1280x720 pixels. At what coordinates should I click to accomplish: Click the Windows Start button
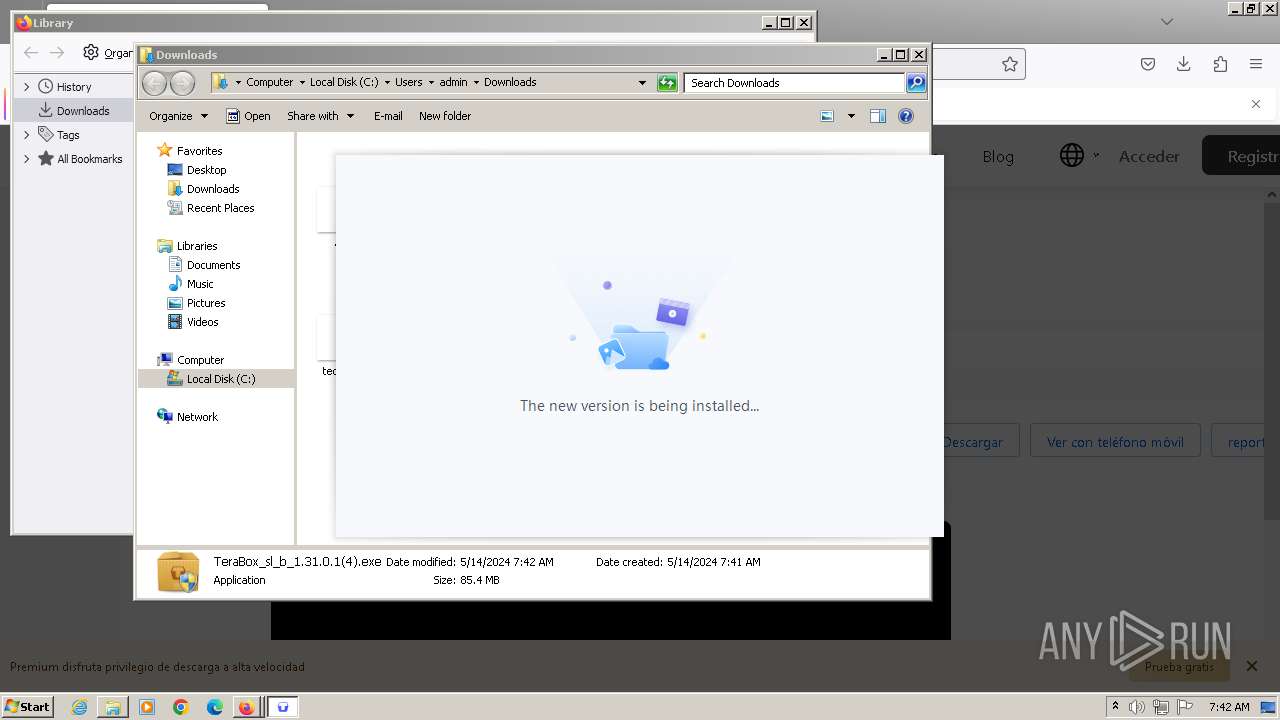point(27,707)
